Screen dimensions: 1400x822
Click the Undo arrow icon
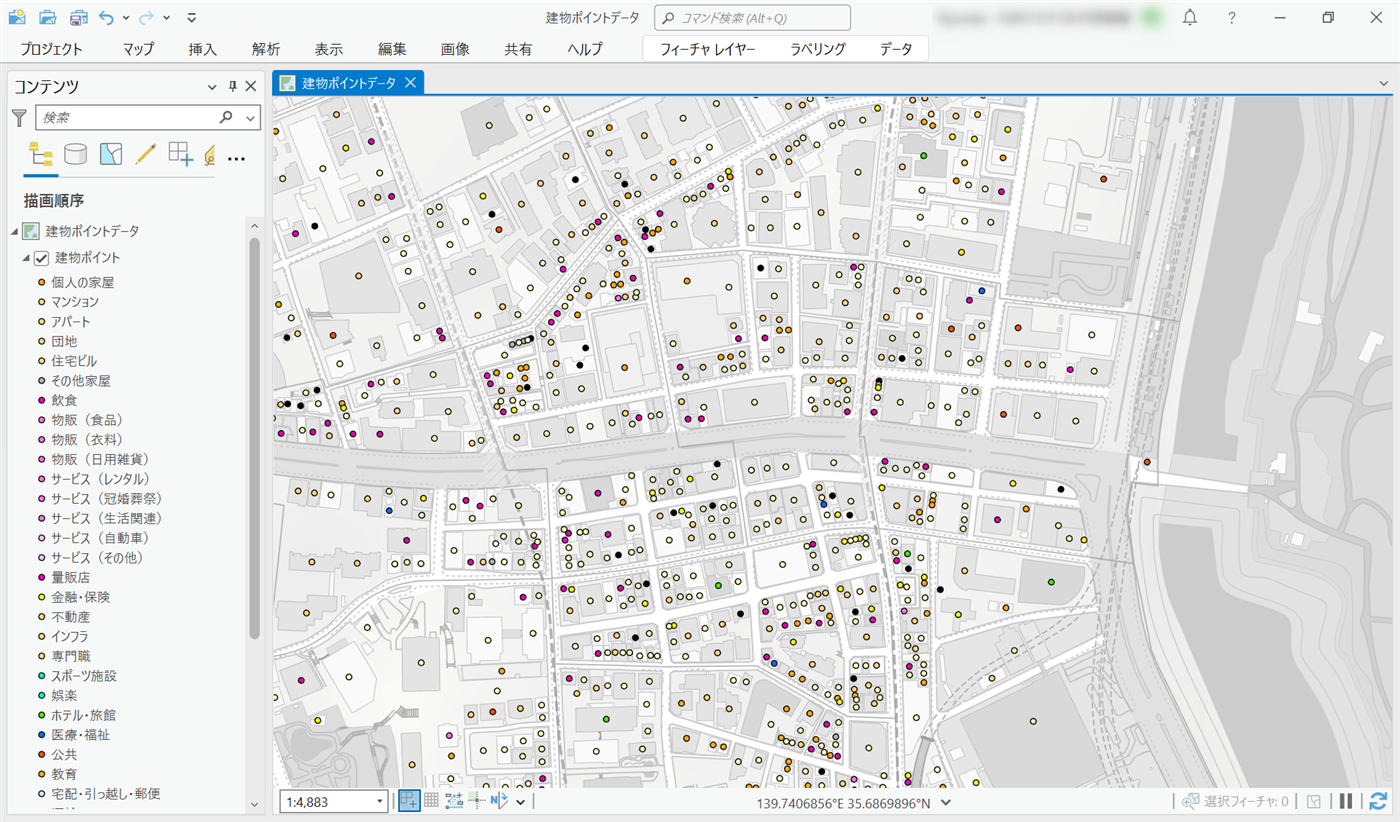pyautogui.click(x=106, y=17)
